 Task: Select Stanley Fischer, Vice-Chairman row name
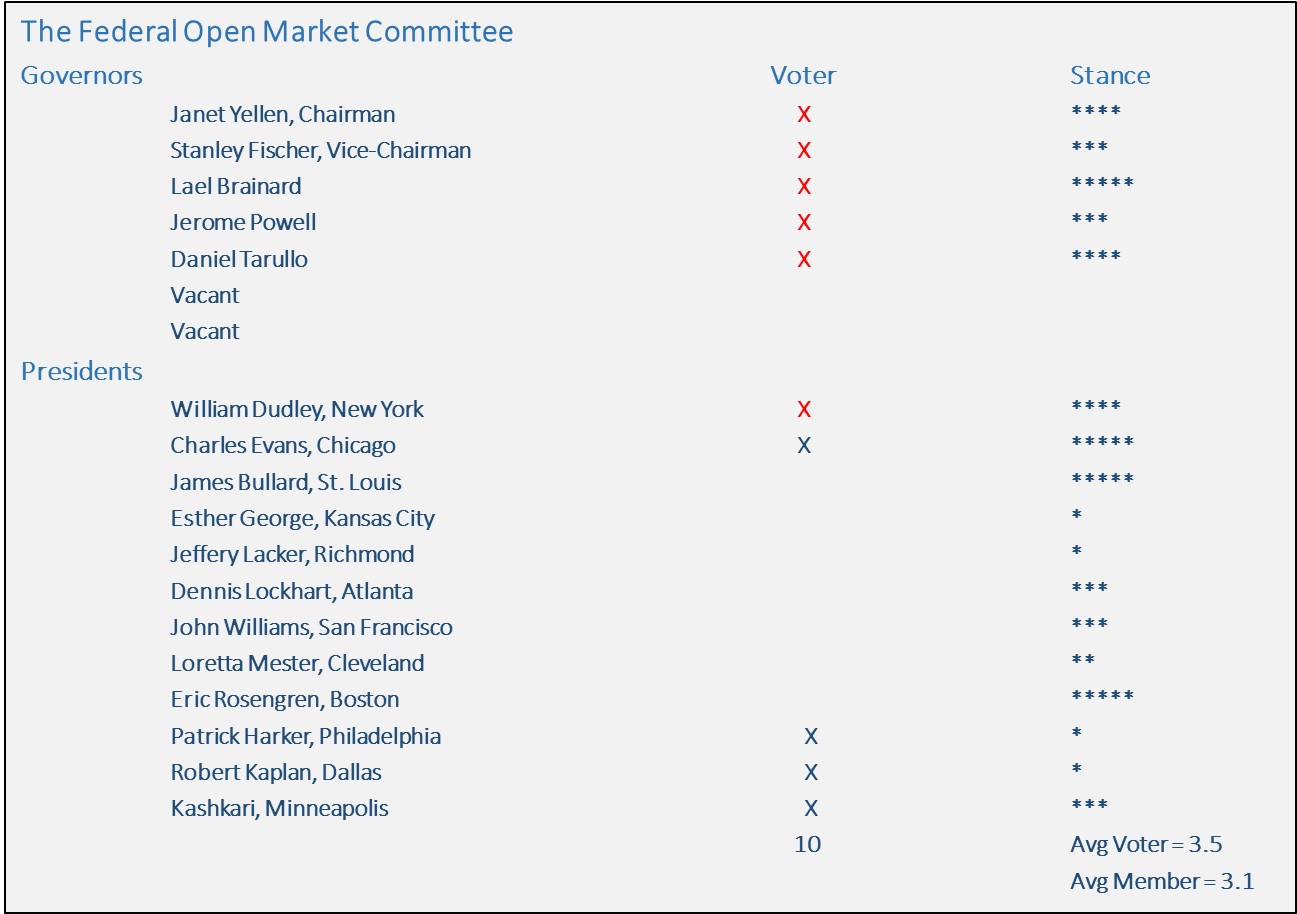click(321, 151)
